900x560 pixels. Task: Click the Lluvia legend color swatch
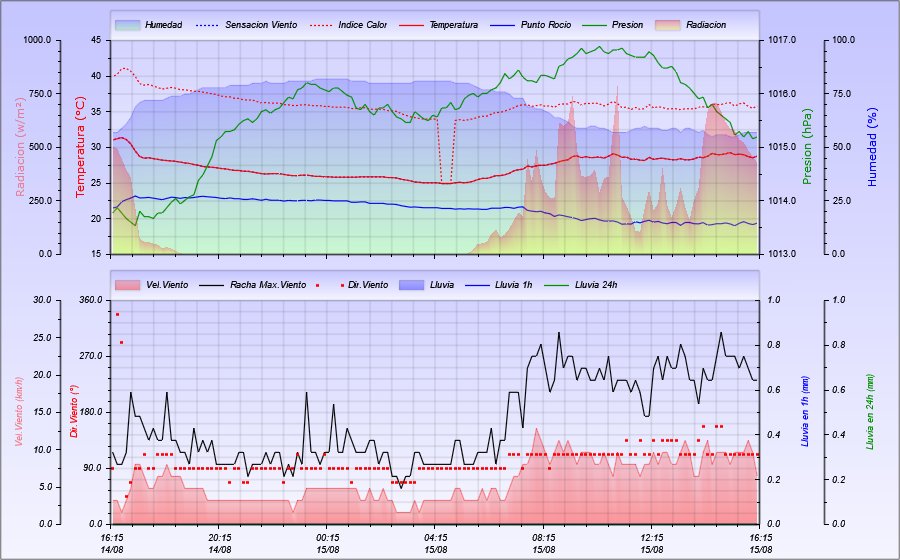[411, 285]
